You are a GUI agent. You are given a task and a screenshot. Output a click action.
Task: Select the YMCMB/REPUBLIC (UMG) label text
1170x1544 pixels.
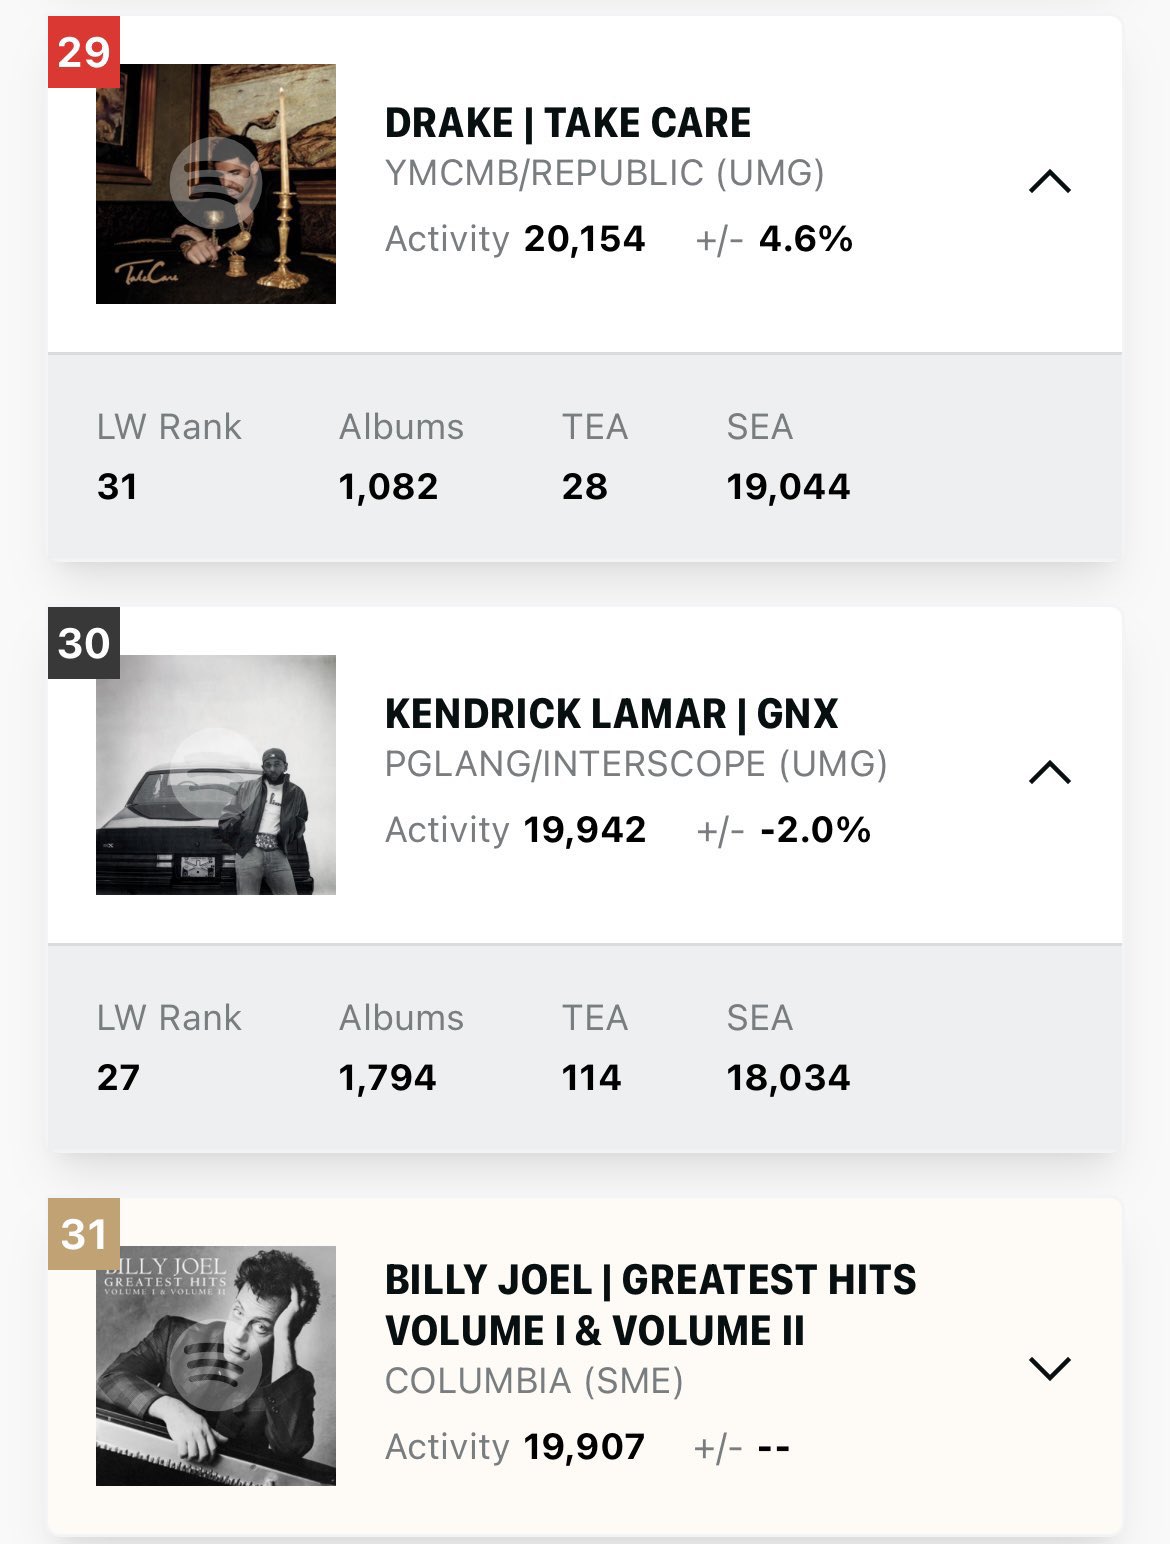pos(605,173)
